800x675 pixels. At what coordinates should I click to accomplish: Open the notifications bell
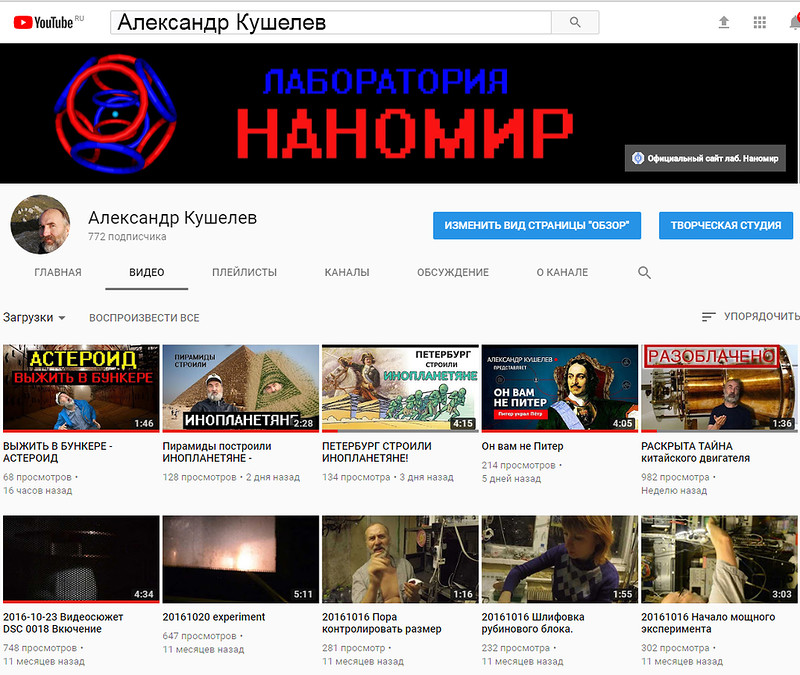coord(794,22)
